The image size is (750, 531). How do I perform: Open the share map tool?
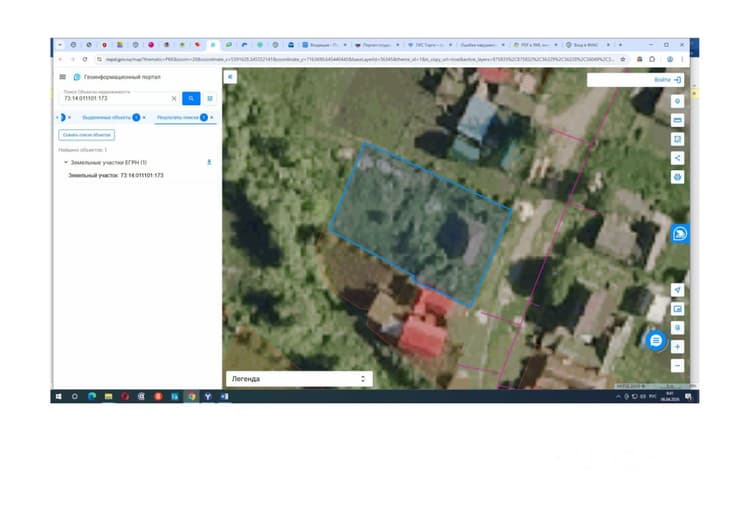[x=677, y=158]
